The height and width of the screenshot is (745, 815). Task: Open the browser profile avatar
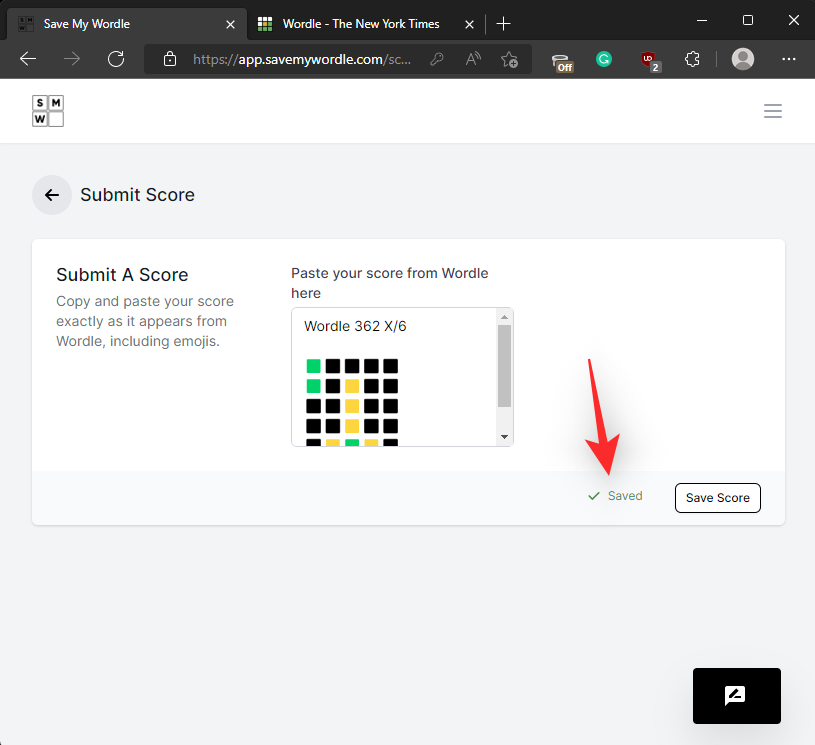click(743, 59)
